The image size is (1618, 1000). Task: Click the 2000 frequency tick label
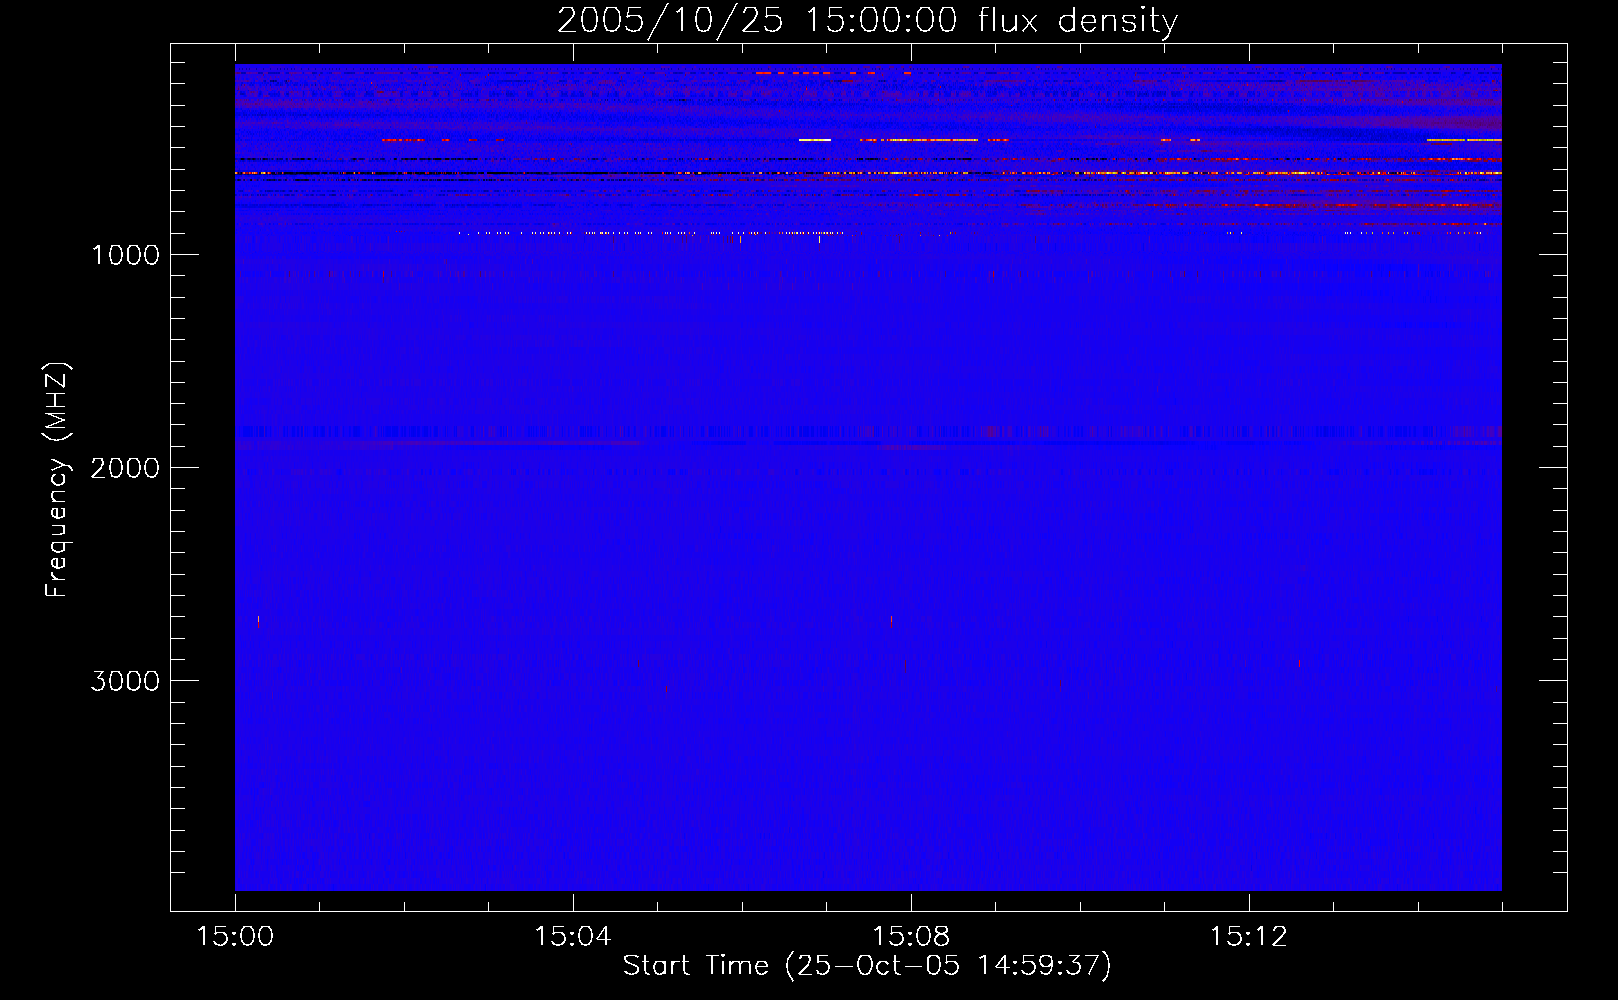(125, 468)
